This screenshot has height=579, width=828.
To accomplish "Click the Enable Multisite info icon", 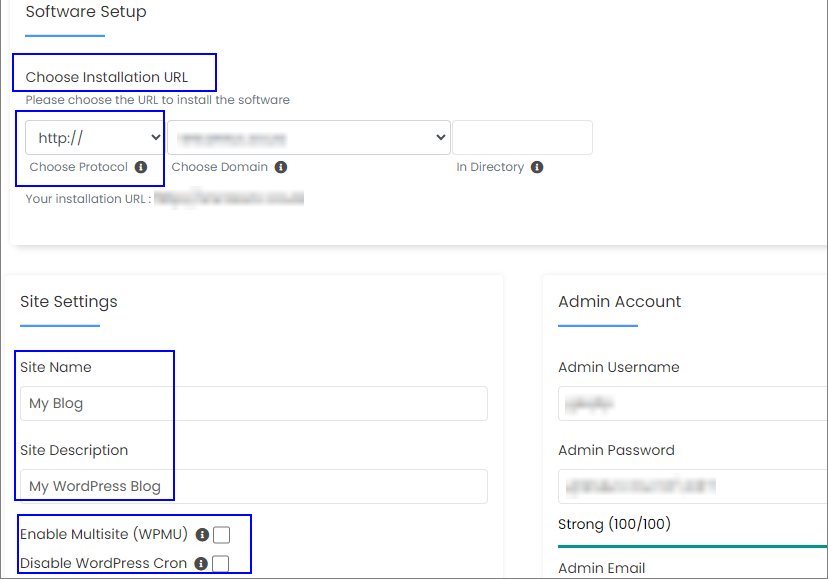I will (202, 535).
